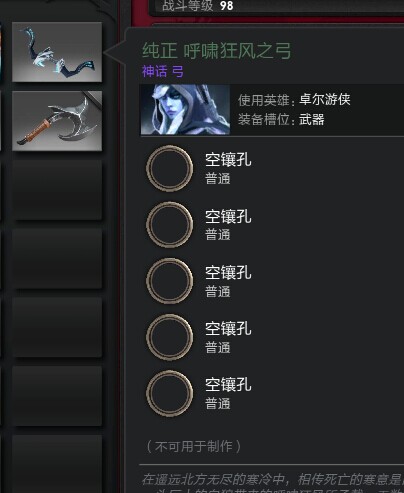
Task: Click the item title 纯正 呼啸狂风之弓
Action: click(x=217, y=51)
